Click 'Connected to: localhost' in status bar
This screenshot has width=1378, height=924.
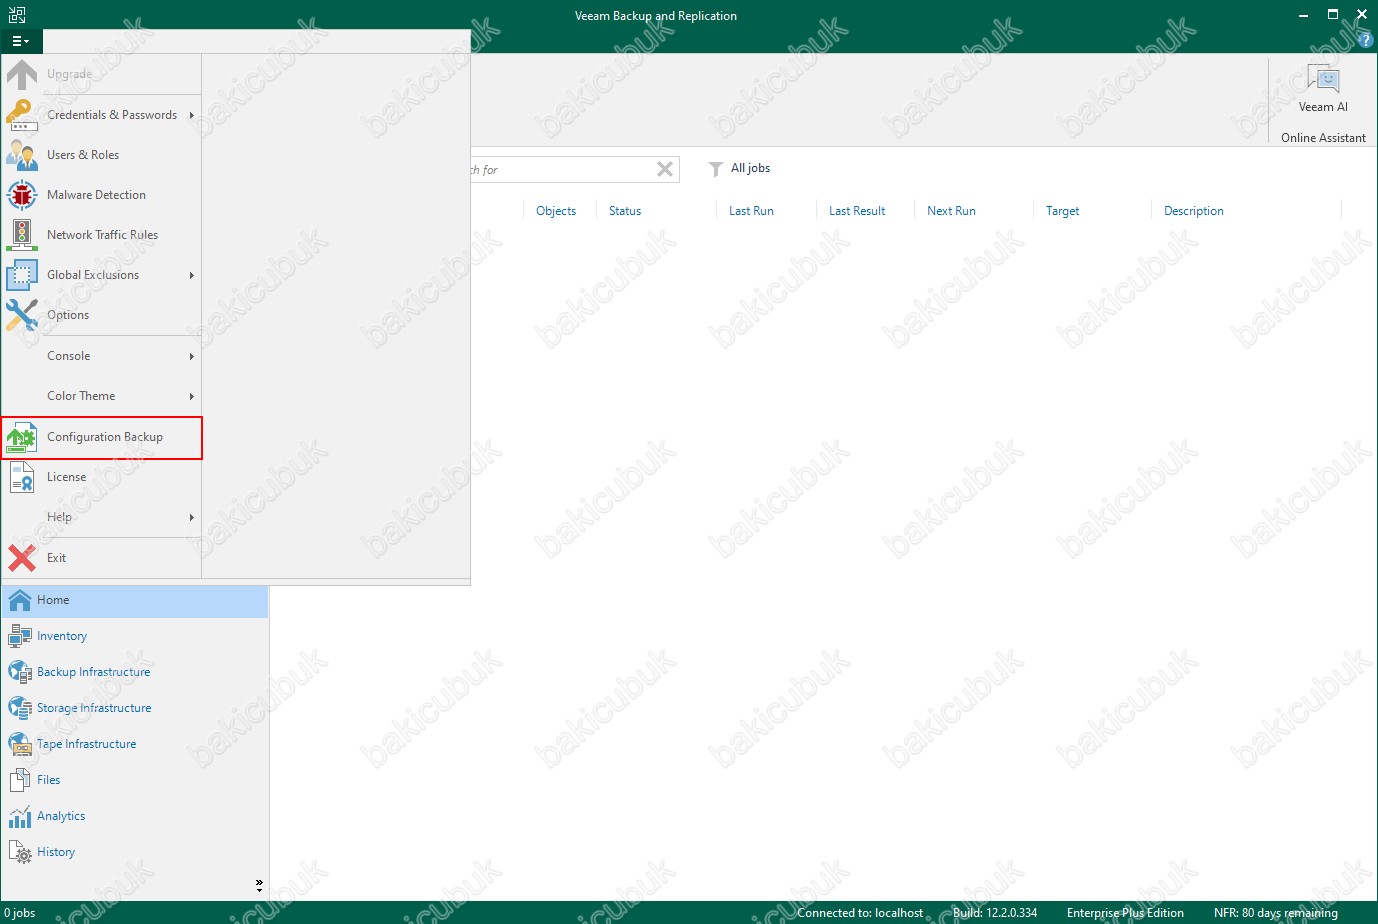pyautogui.click(x=860, y=913)
